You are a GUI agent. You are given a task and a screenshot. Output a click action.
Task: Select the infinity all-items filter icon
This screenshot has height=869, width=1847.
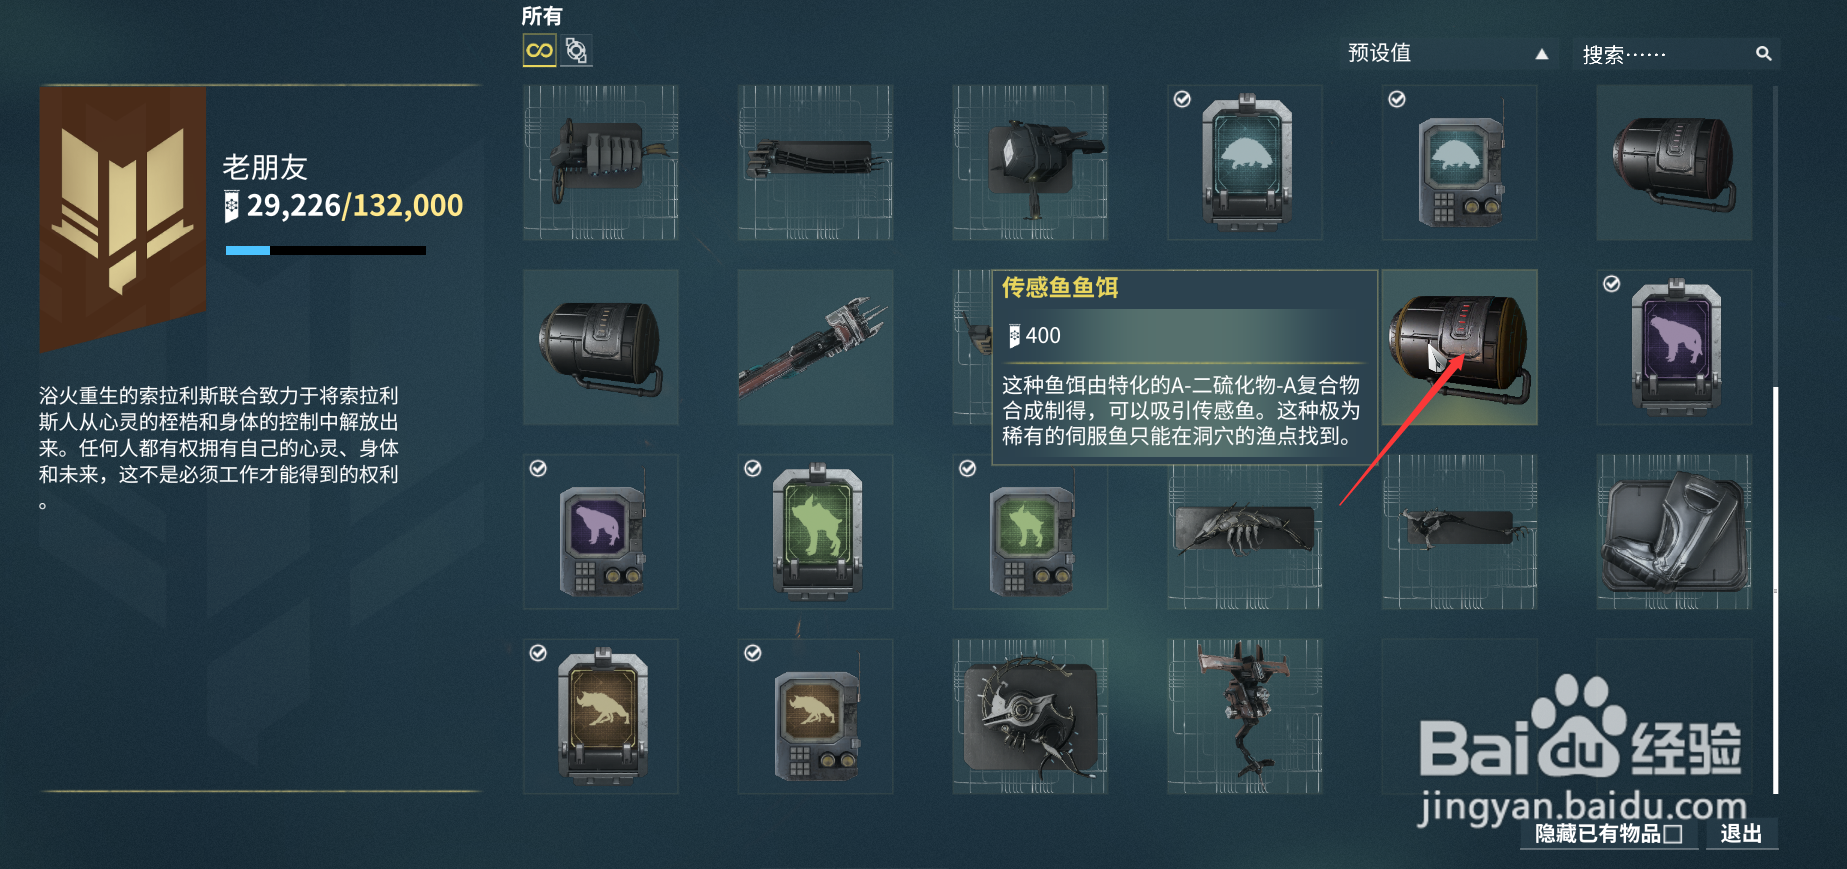coord(539,50)
